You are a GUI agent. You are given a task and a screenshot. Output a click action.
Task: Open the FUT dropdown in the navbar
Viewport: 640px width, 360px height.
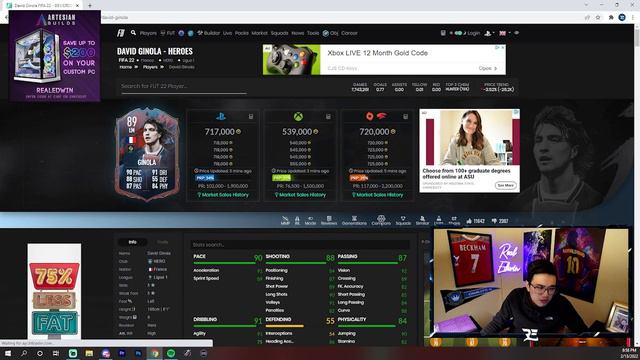pos(168,33)
